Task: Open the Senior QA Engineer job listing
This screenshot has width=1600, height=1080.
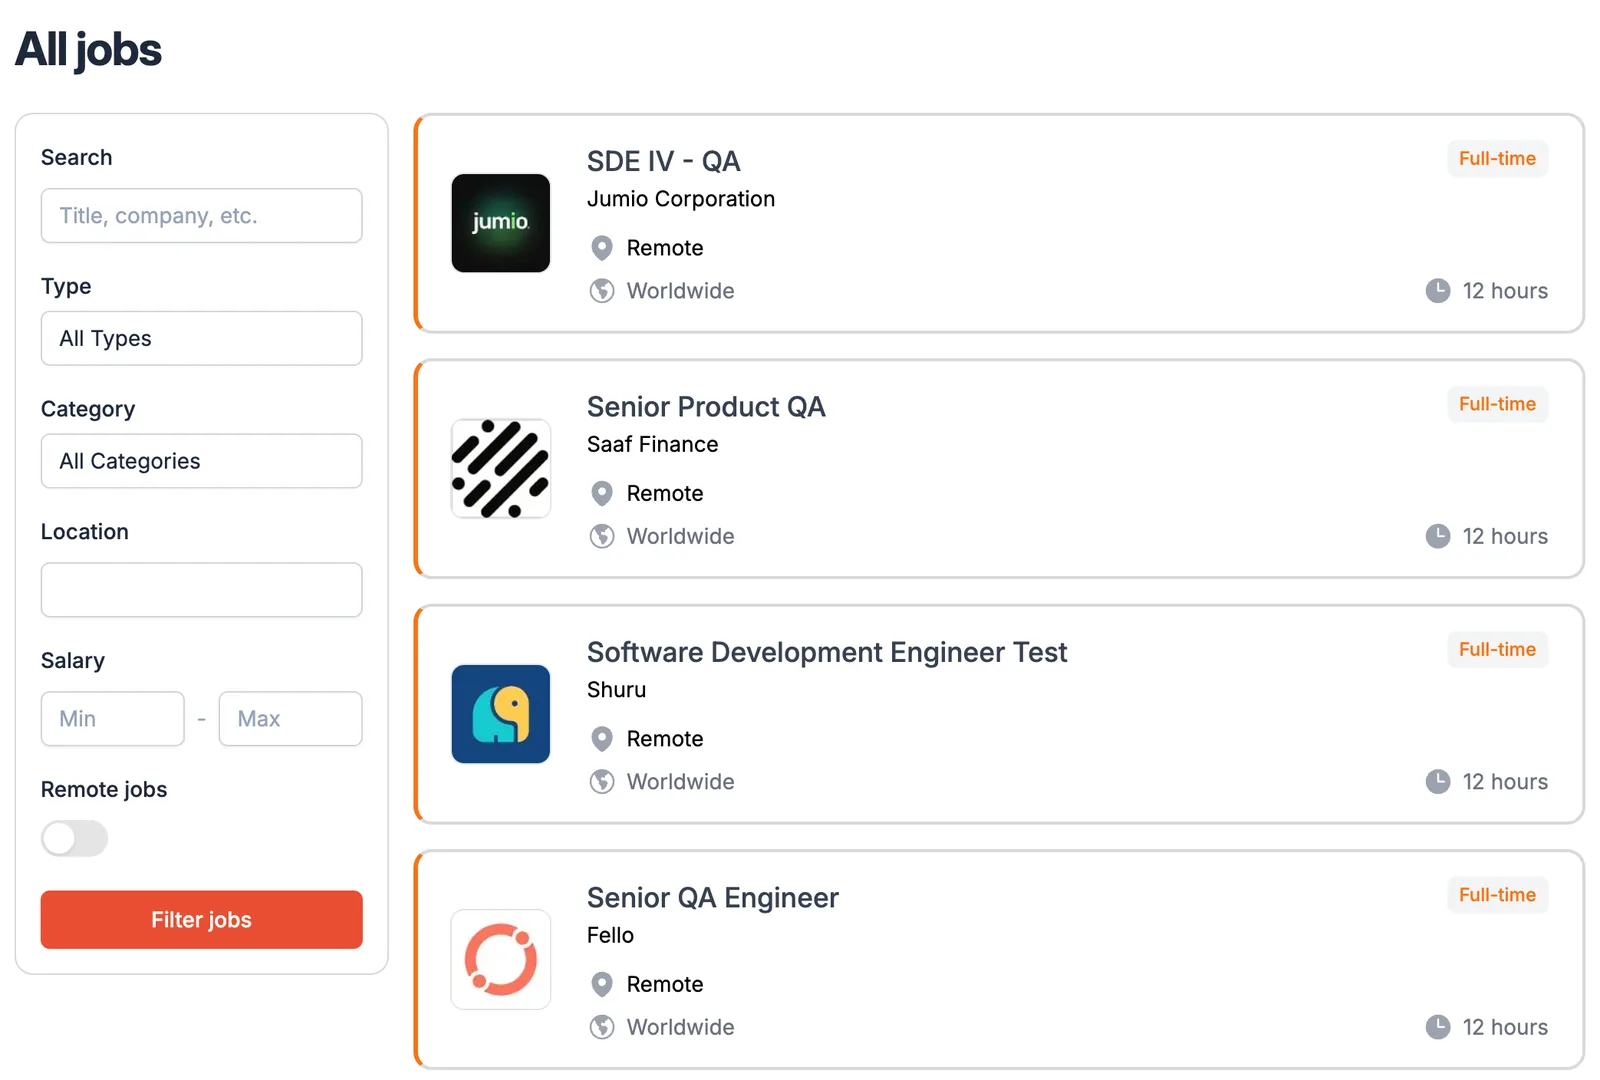Action: coord(712,898)
